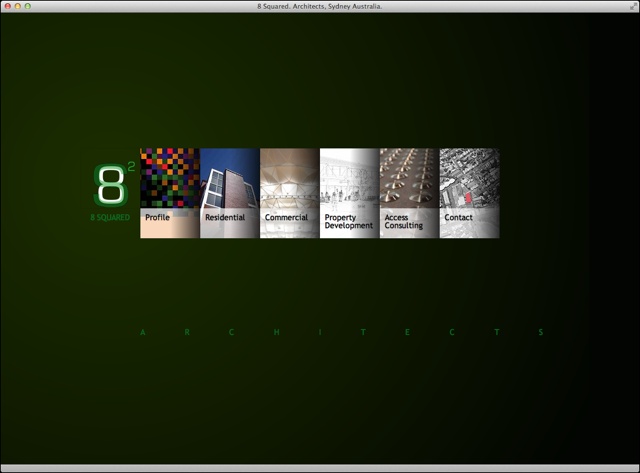Click the 8 Squared logo
The image size is (640, 473).
pyautogui.click(x=113, y=184)
